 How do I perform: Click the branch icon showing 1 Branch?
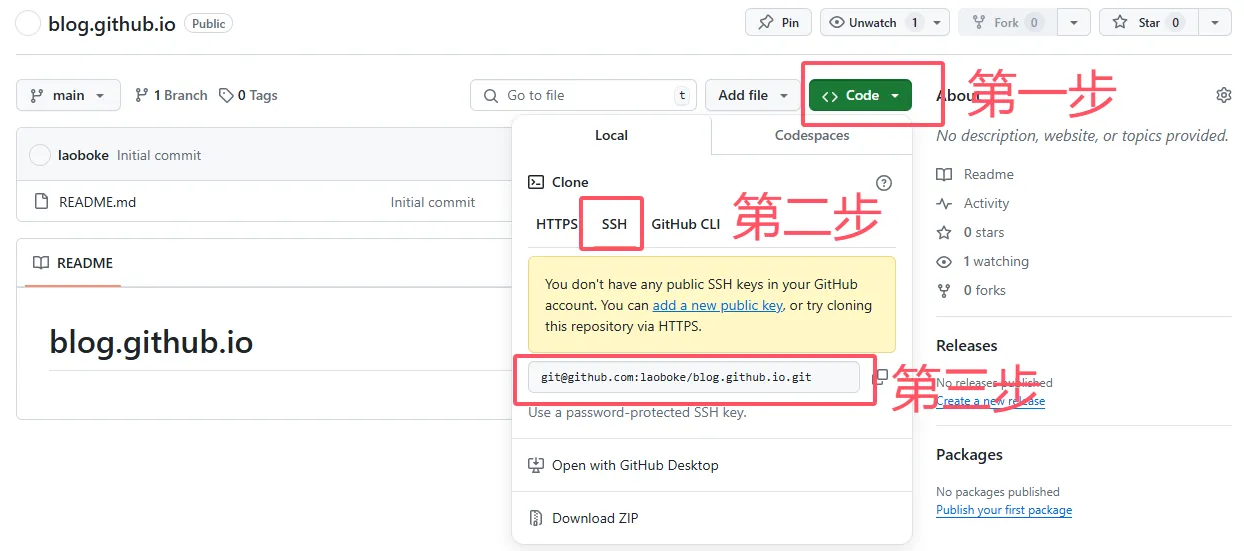(142, 95)
